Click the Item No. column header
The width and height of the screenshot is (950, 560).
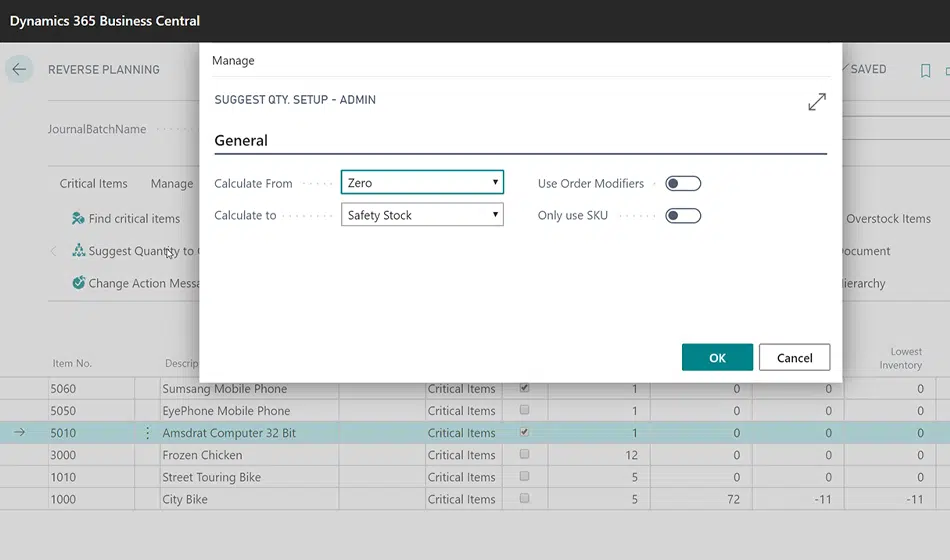(71, 364)
